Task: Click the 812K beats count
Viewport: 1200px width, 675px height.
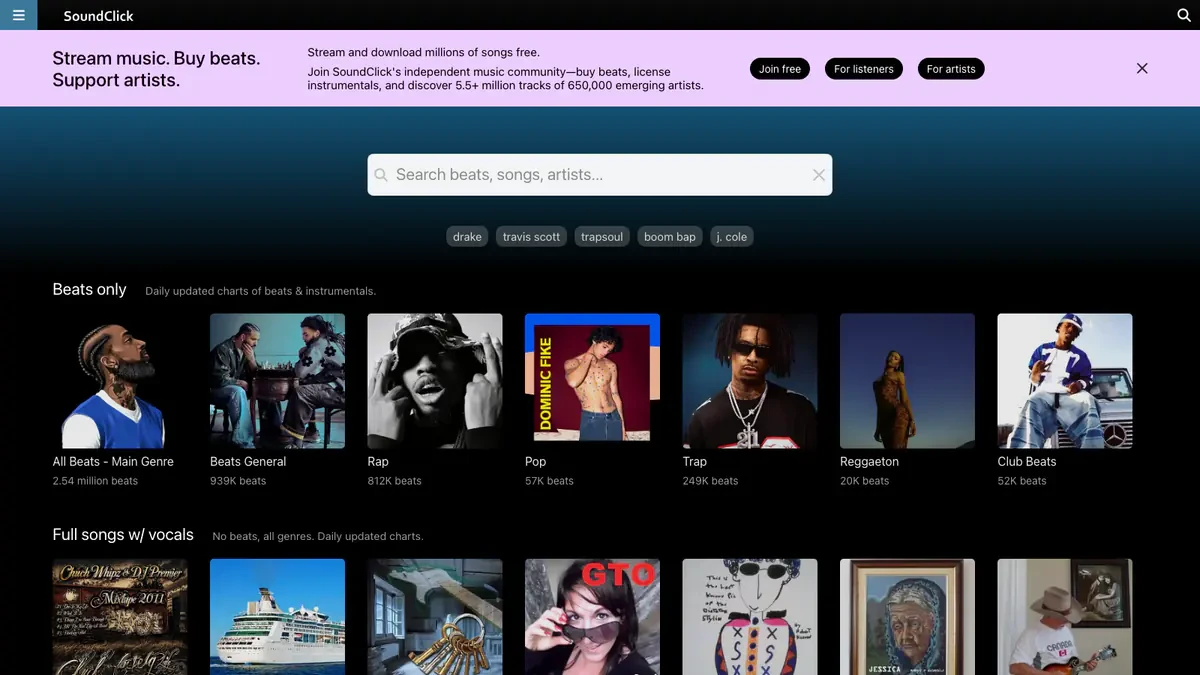Action: 395,481
